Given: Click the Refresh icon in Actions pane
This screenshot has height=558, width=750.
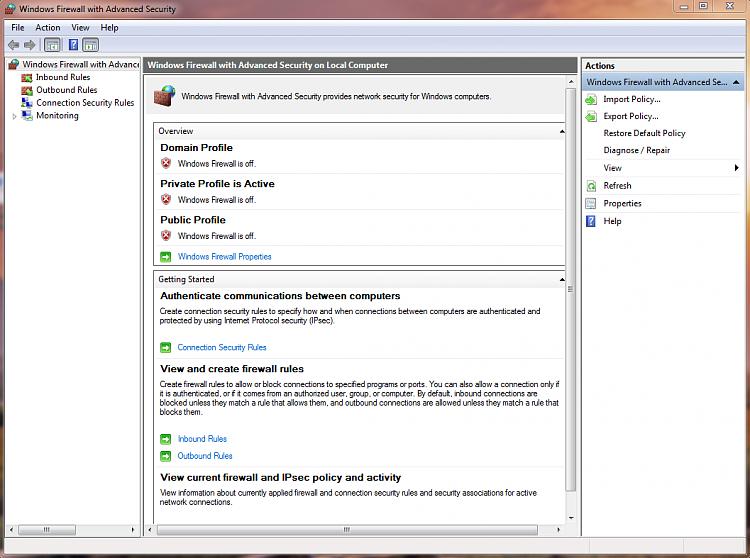Looking at the screenshot, I should [591, 186].
